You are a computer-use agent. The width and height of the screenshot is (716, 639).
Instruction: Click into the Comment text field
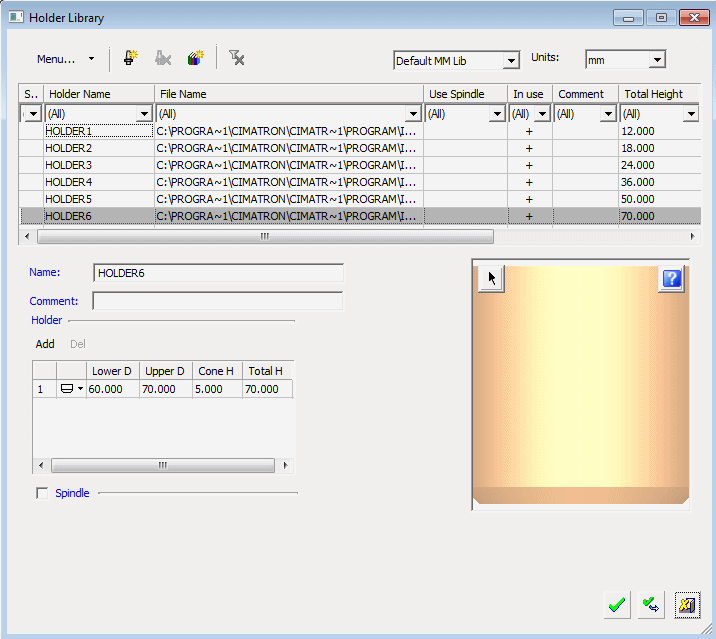point(217,301)
